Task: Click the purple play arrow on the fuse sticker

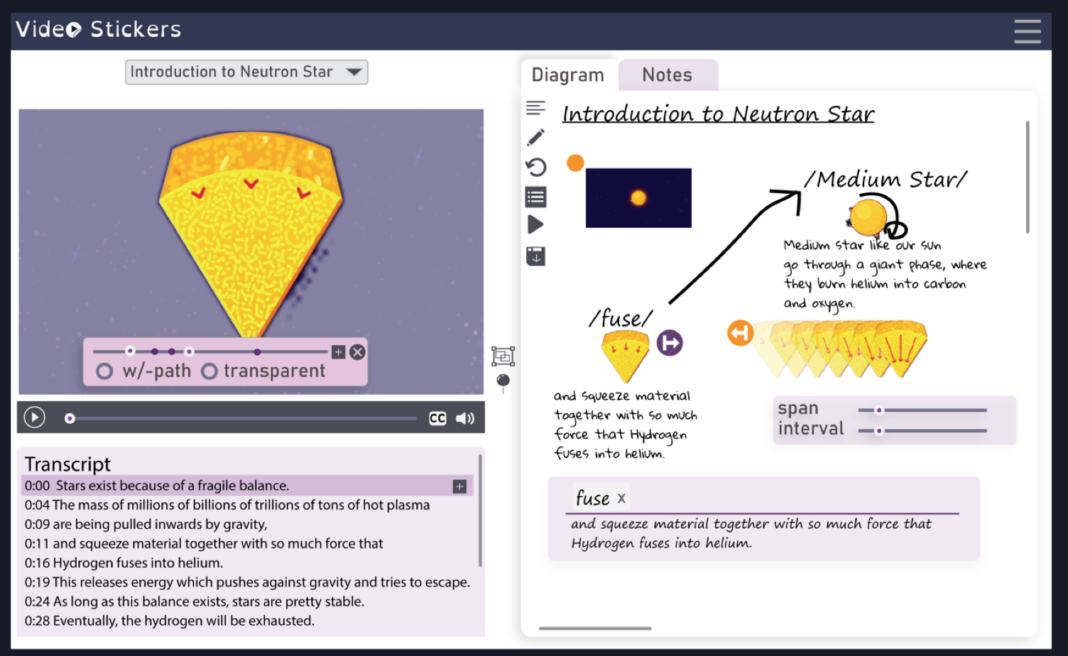Action: (669, 341)
